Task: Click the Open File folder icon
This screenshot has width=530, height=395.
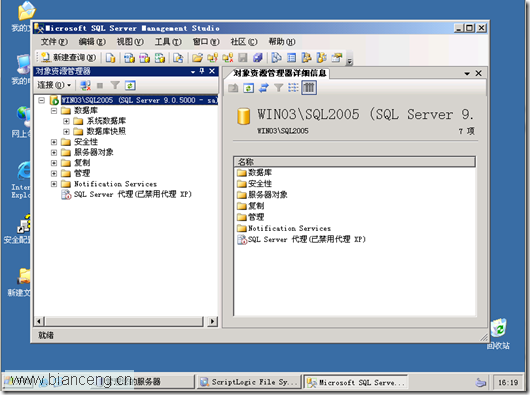Action: pyautogui.click(x=197, y=58)
